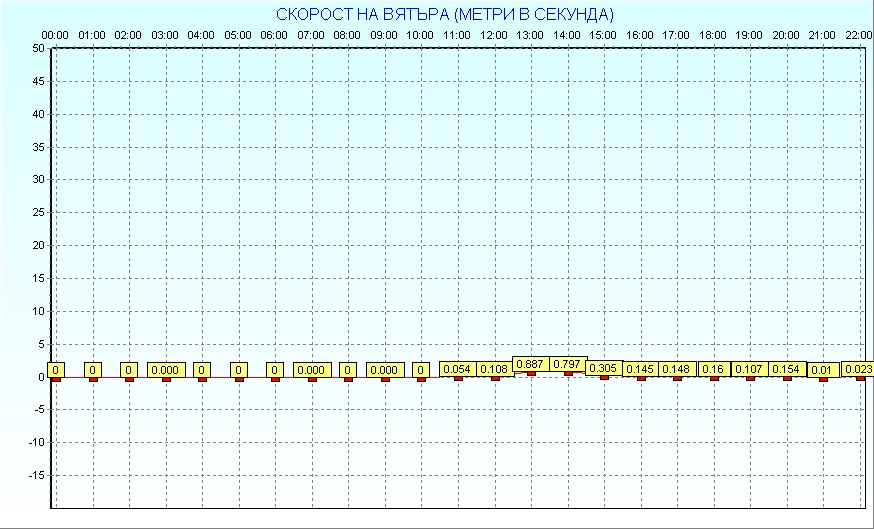The width and height of the screenshot is (874, 529).
Task: Select the 06:00 time axis label
Action: tap(274, 35)
